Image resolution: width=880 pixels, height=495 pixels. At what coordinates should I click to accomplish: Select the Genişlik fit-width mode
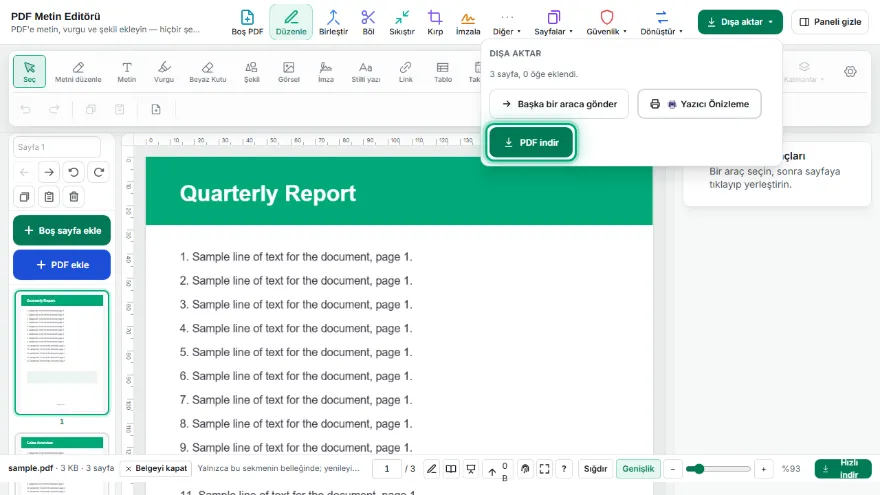tap(638, 469)
